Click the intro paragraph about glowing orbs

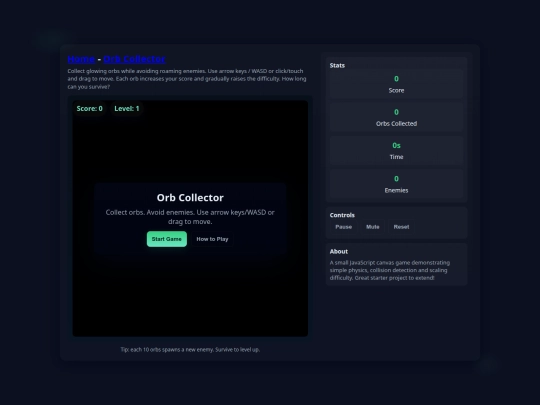point(187,79)
